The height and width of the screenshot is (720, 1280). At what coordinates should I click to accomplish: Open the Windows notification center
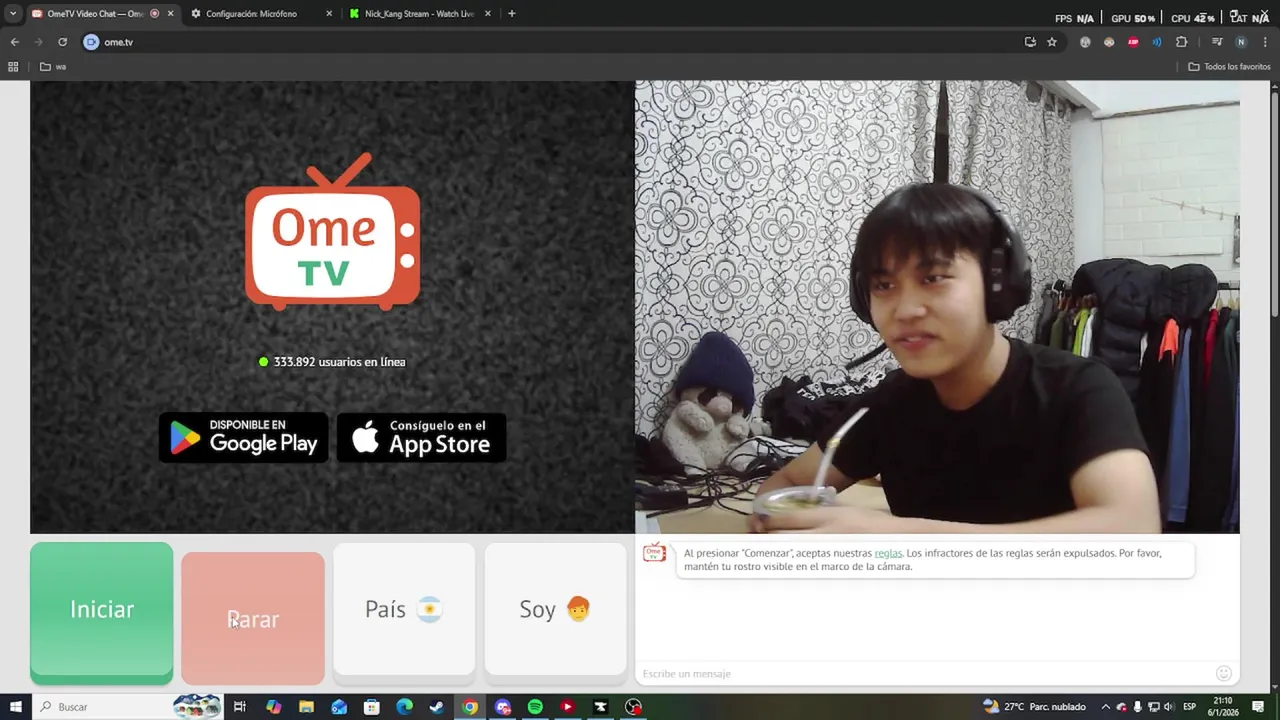point(1258,707)
